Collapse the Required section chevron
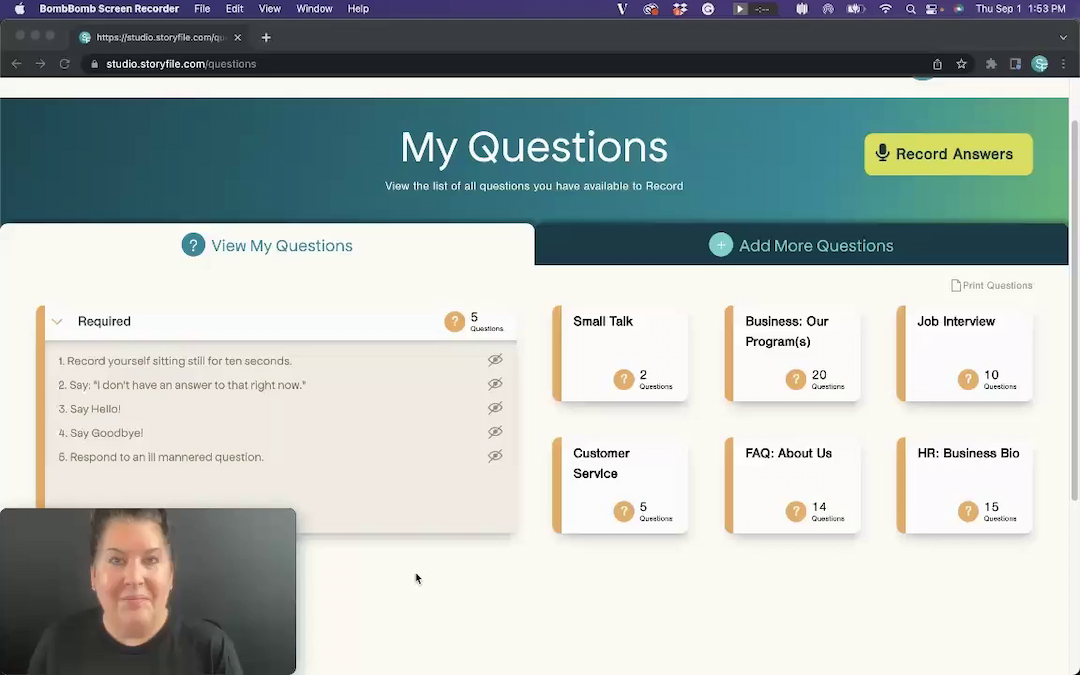1080x675 pixels. (57, 321)
